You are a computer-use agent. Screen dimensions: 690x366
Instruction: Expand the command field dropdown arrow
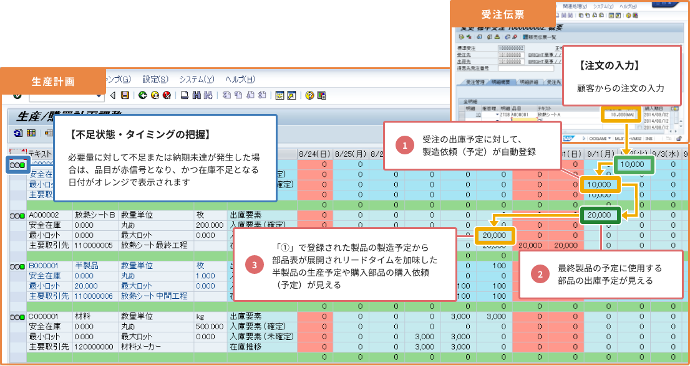[x=100, y=95]
